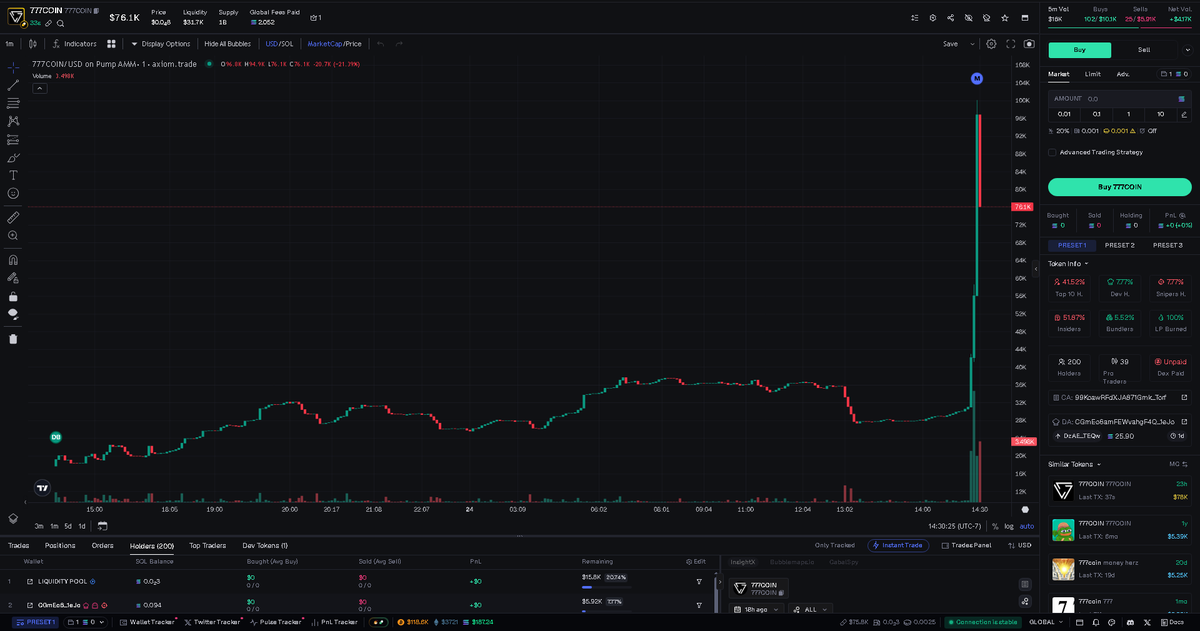The image size is (1200, 631).
Task: Open the chart layout grid icon
Action: tap(111, 44)
